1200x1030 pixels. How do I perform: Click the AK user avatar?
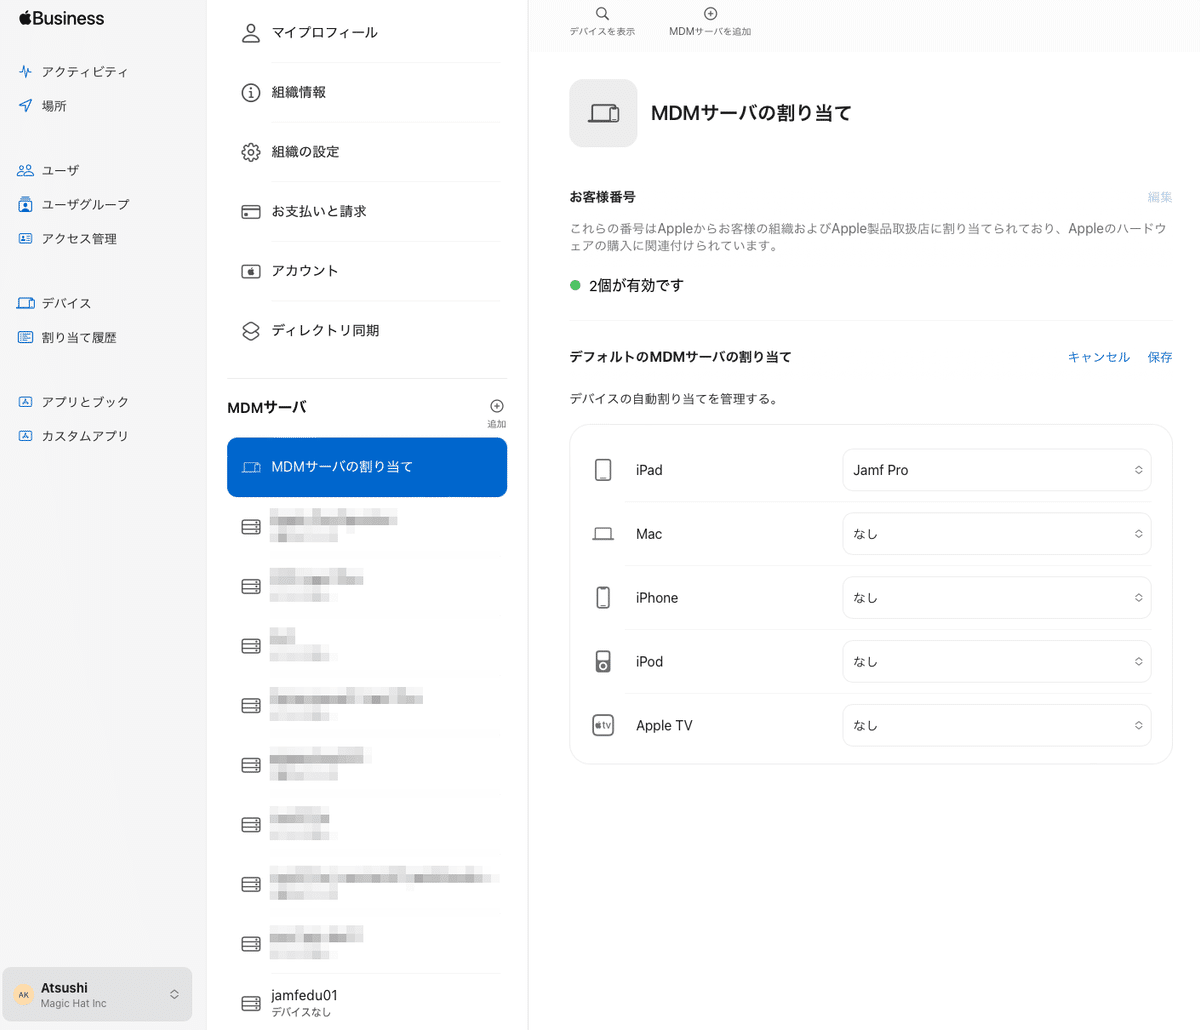coord(24,995)
